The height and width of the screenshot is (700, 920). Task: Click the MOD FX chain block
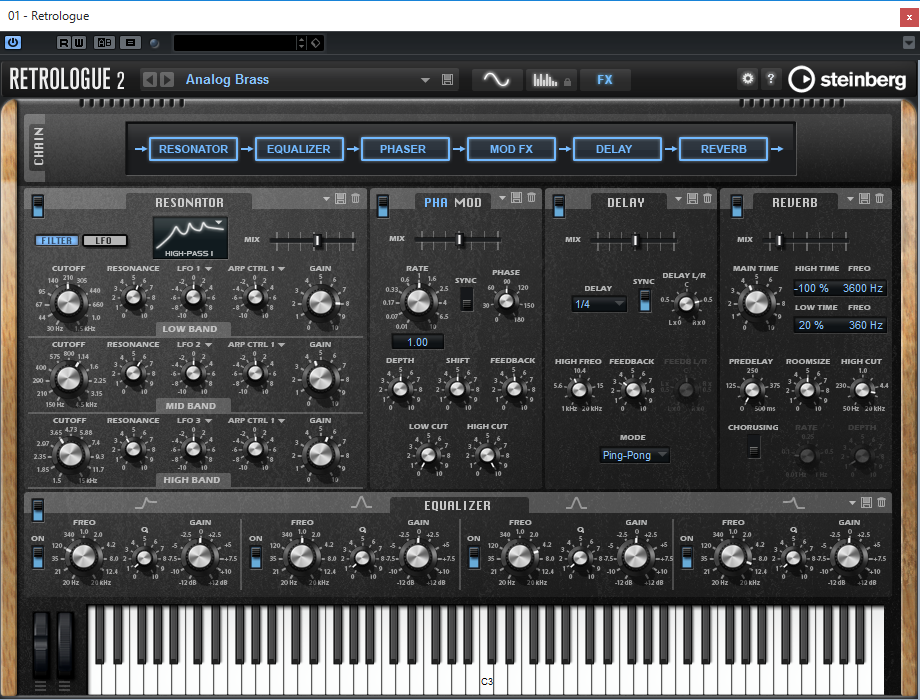coord(511,149)
